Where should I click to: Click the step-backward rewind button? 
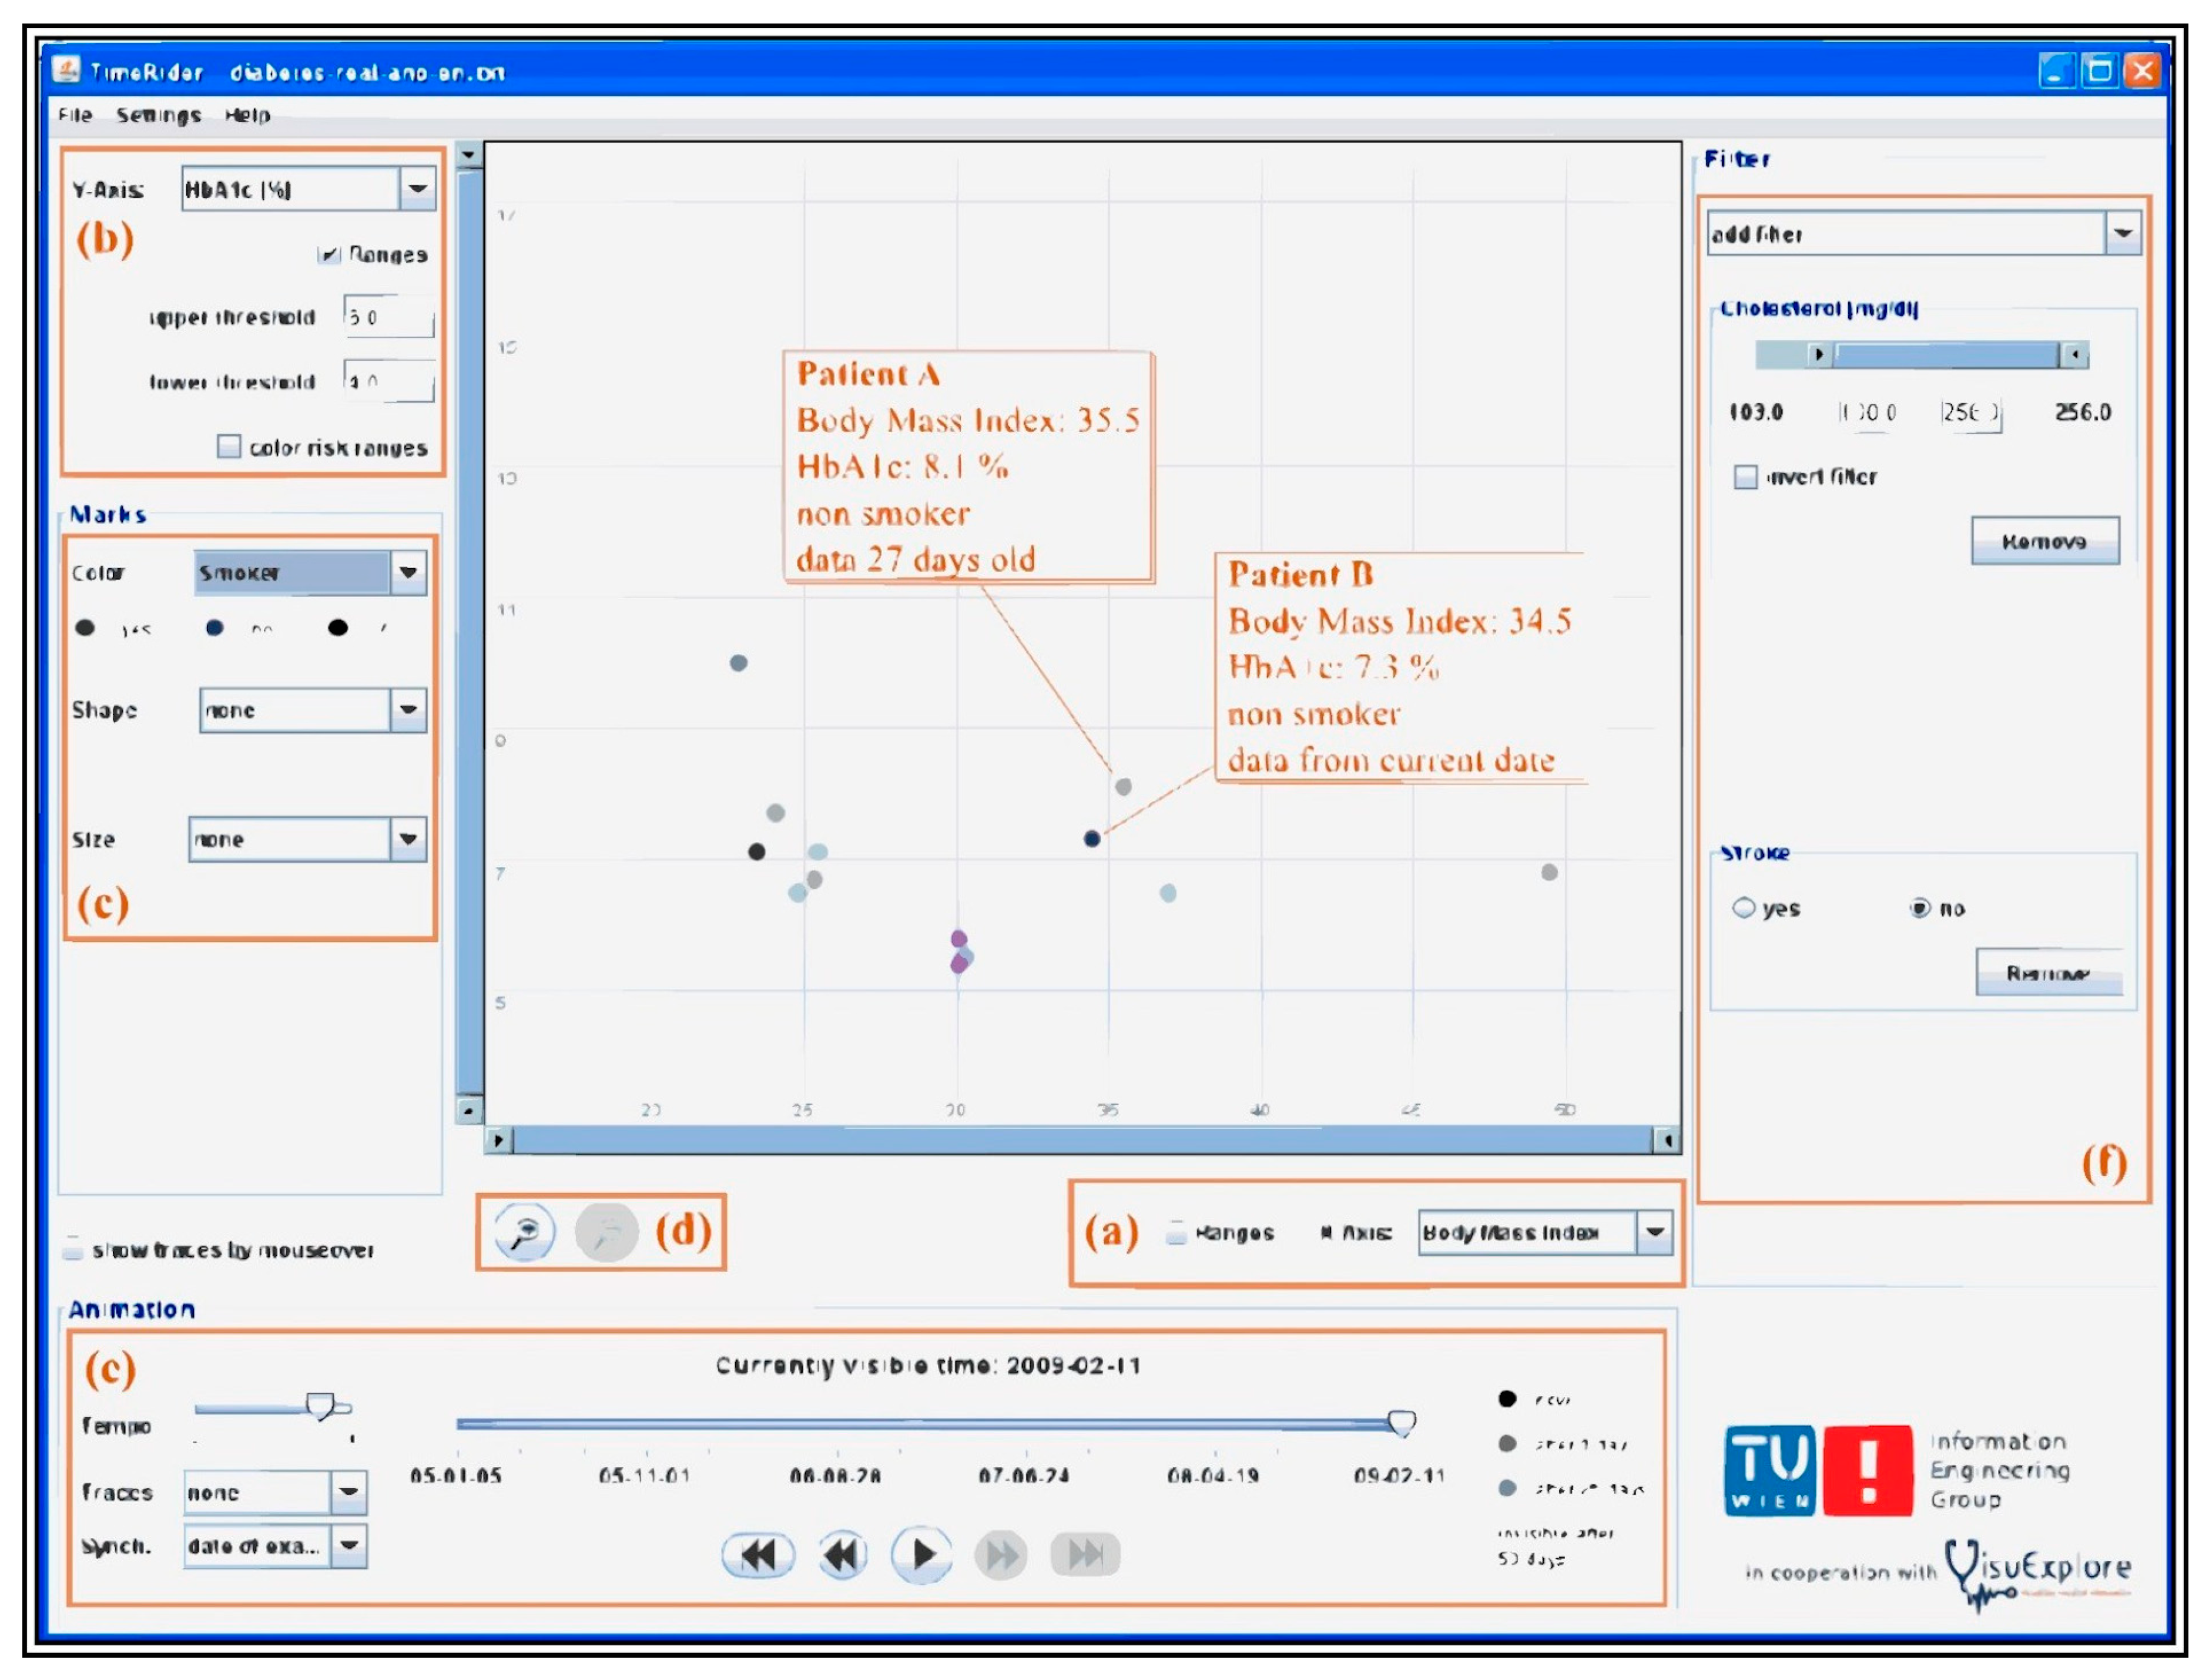[x=842, y=1555]
